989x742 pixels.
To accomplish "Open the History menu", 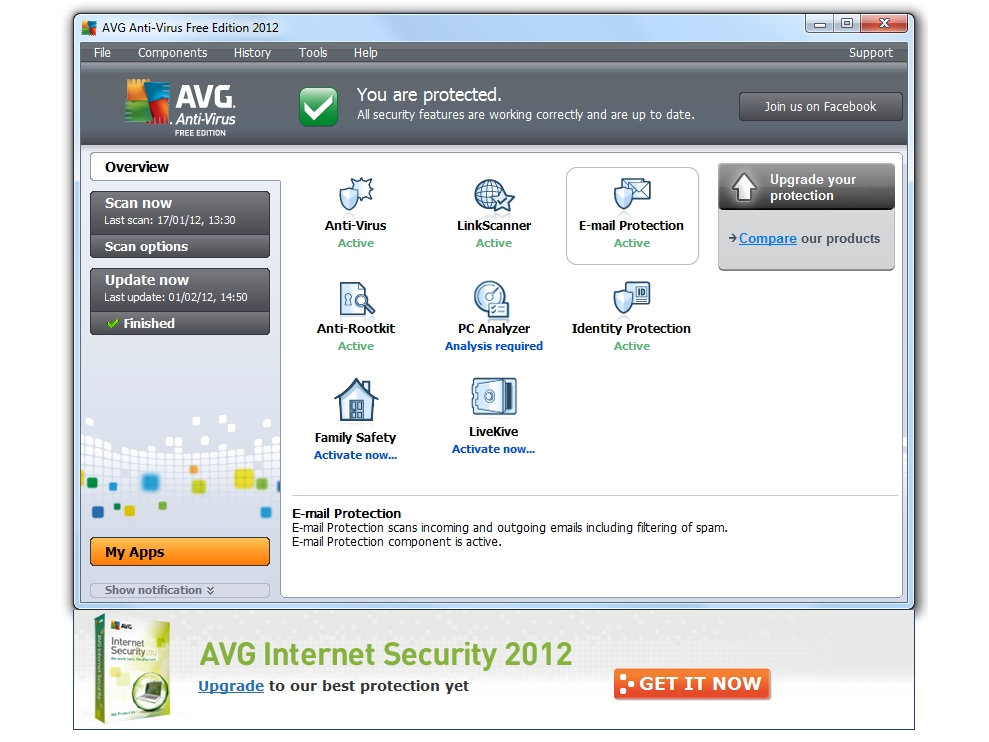I will (x=252, y=53).
